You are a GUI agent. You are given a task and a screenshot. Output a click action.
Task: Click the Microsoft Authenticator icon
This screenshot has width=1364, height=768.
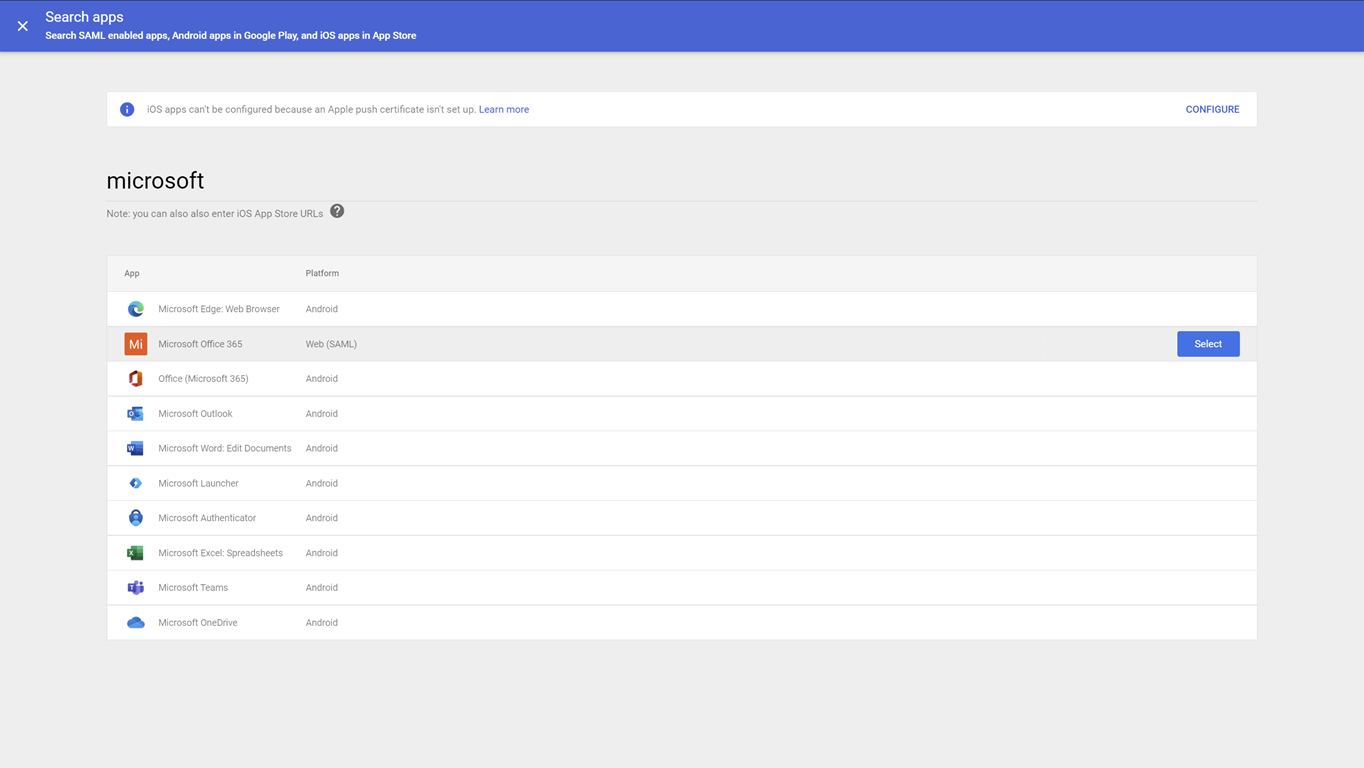click(135, 518)
